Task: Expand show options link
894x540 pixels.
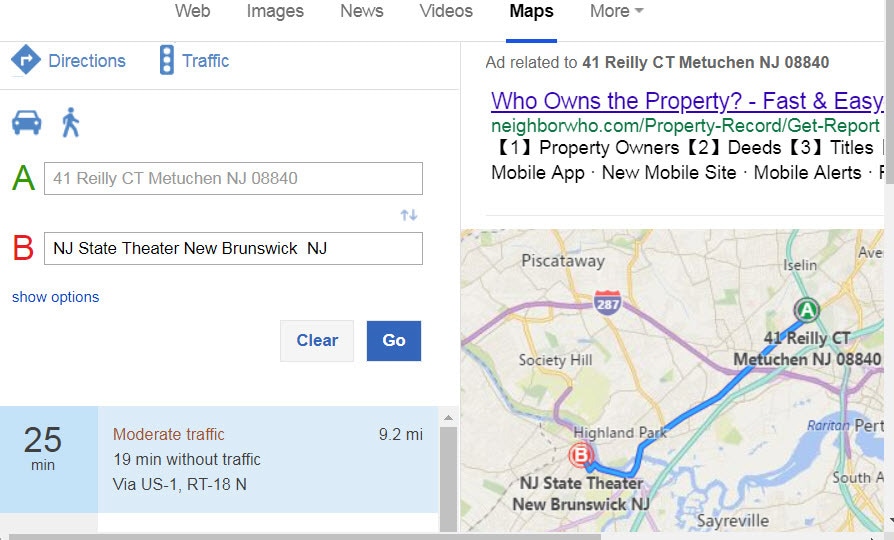Action: (55, 297)
